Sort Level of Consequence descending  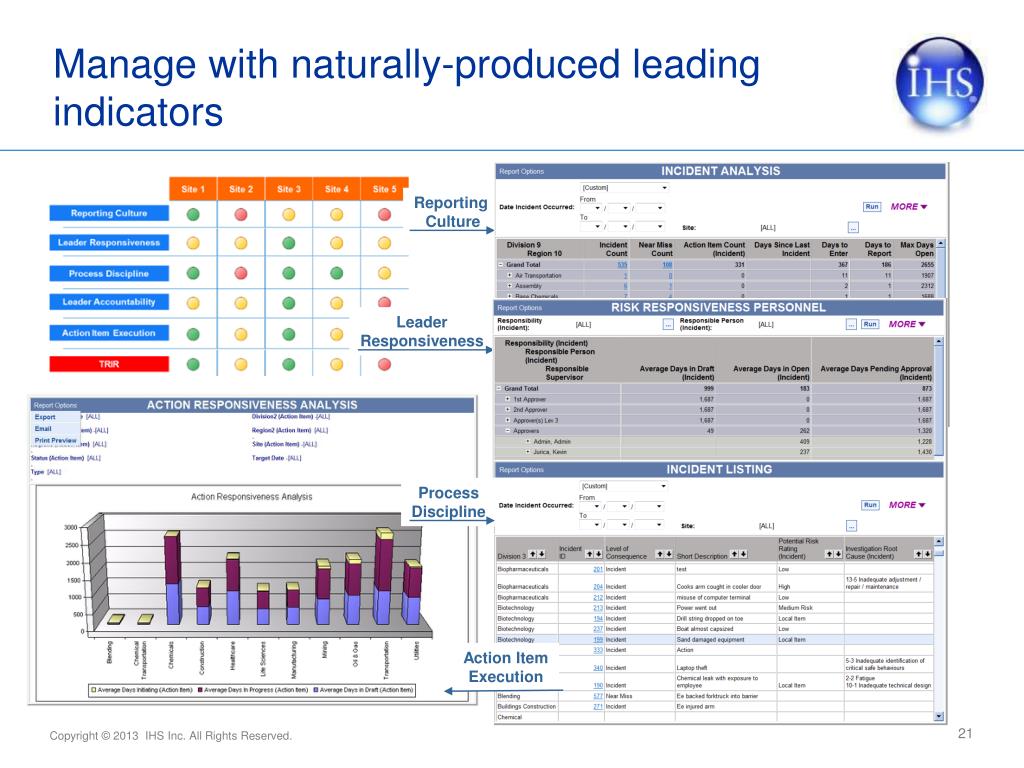pos(669,554)
